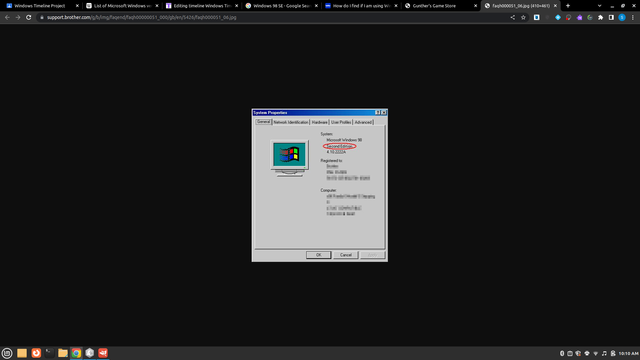Click Cancel in System Properties dialog
The width and height of the screenshot is (640, 360).
pos(346,255)
